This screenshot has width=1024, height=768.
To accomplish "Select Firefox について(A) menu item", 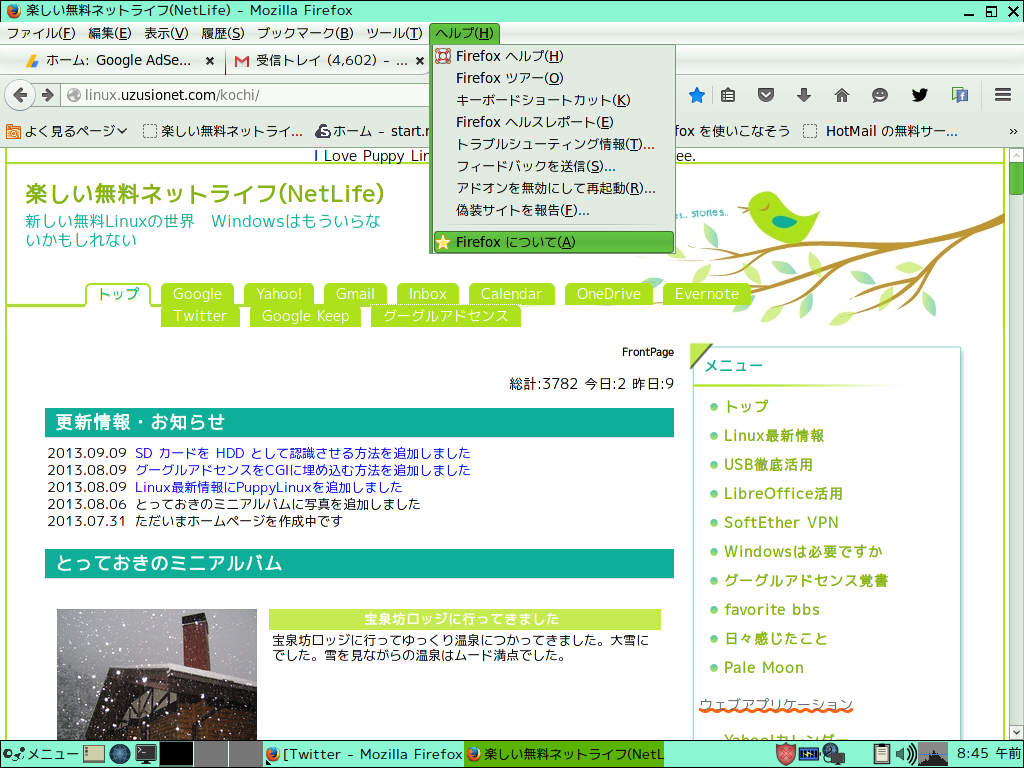I will click(554, 242).
